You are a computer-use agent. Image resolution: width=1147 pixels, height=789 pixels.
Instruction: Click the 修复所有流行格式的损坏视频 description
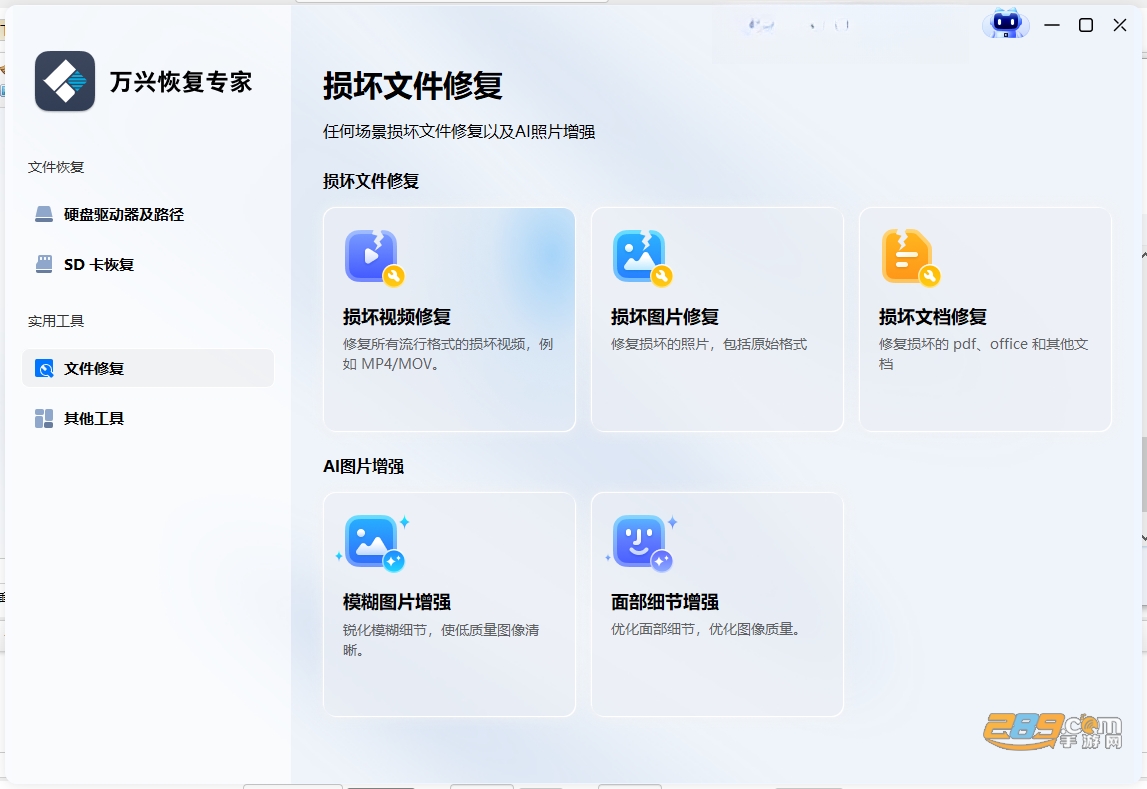pos(448,354)
